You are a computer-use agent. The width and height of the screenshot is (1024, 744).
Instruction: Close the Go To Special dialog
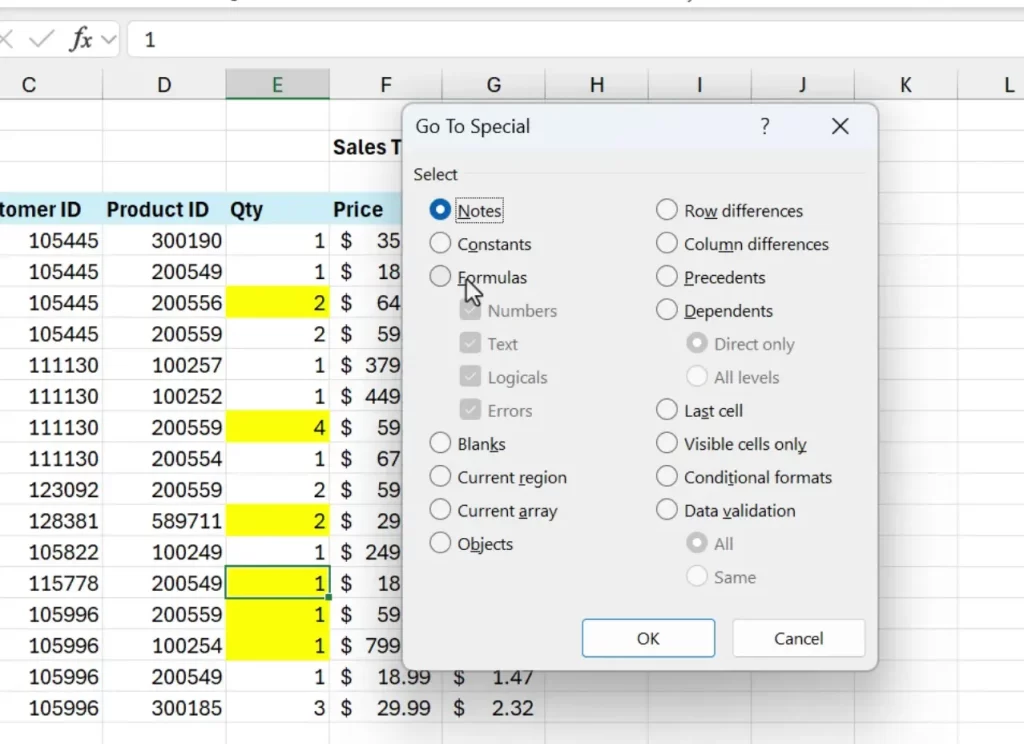840,126
